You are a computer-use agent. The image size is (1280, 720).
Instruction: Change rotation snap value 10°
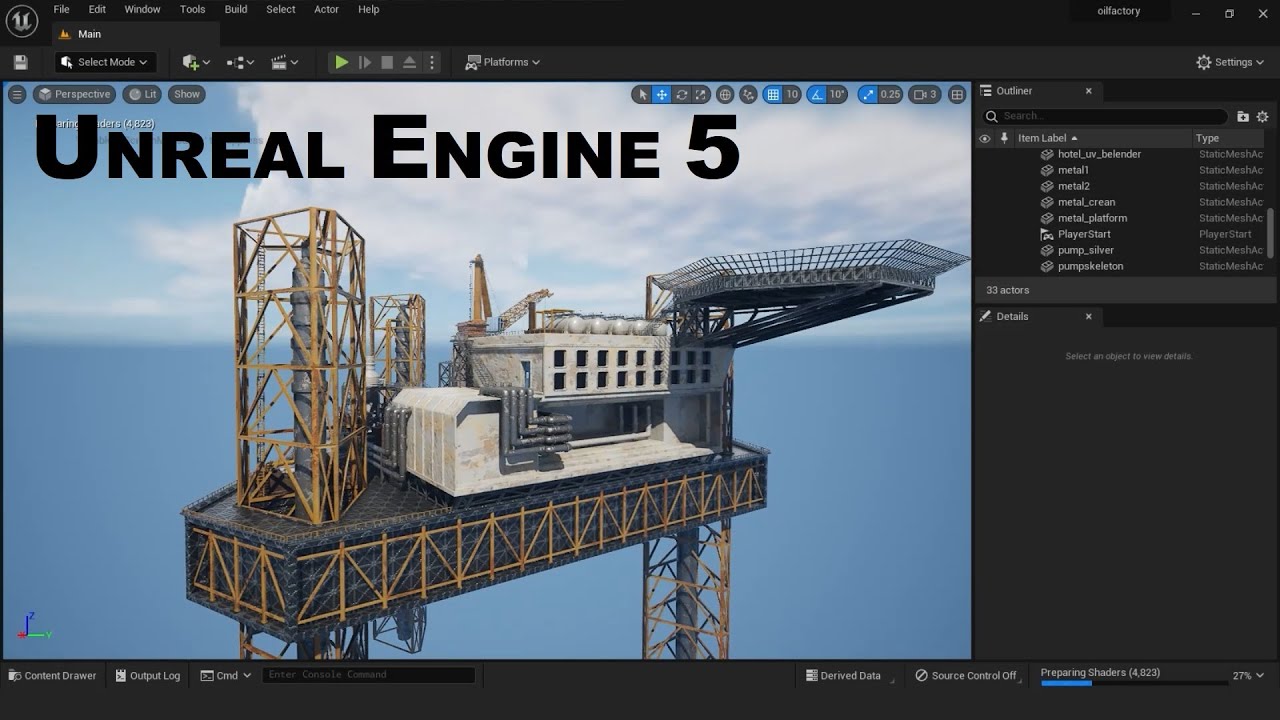tap(838, 95)
